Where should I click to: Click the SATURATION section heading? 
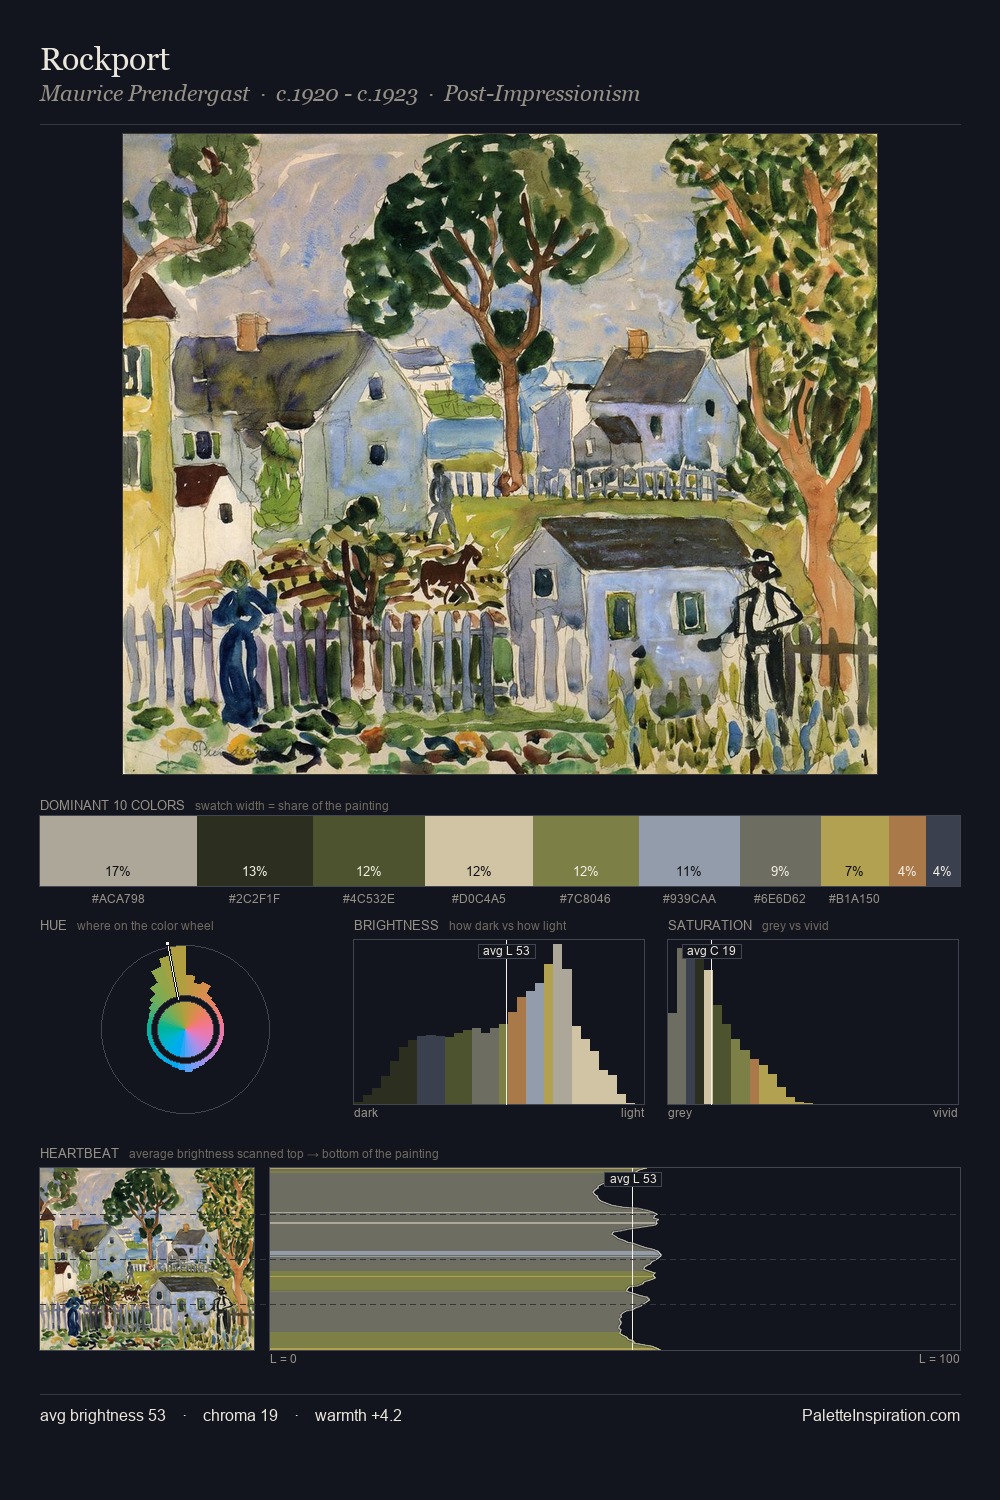(x=710, y=925)
